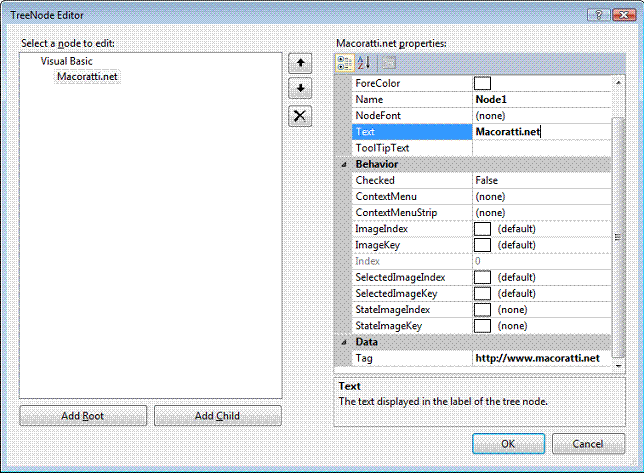This screenshot has width=644, height=473.
Task: Edit the Tag value http://www.macoratti.net
Action: pyautogui.click(x=542, y=358)
